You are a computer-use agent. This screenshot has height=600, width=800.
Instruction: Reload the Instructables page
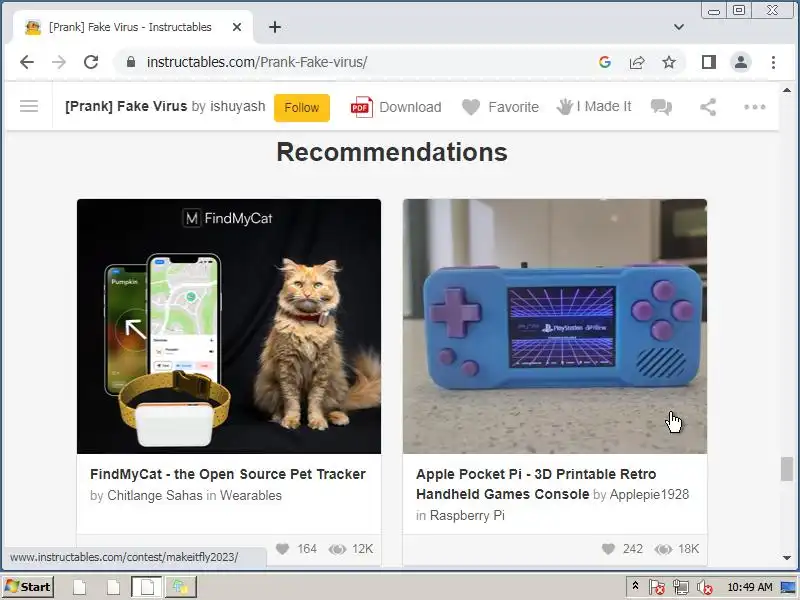91,62
